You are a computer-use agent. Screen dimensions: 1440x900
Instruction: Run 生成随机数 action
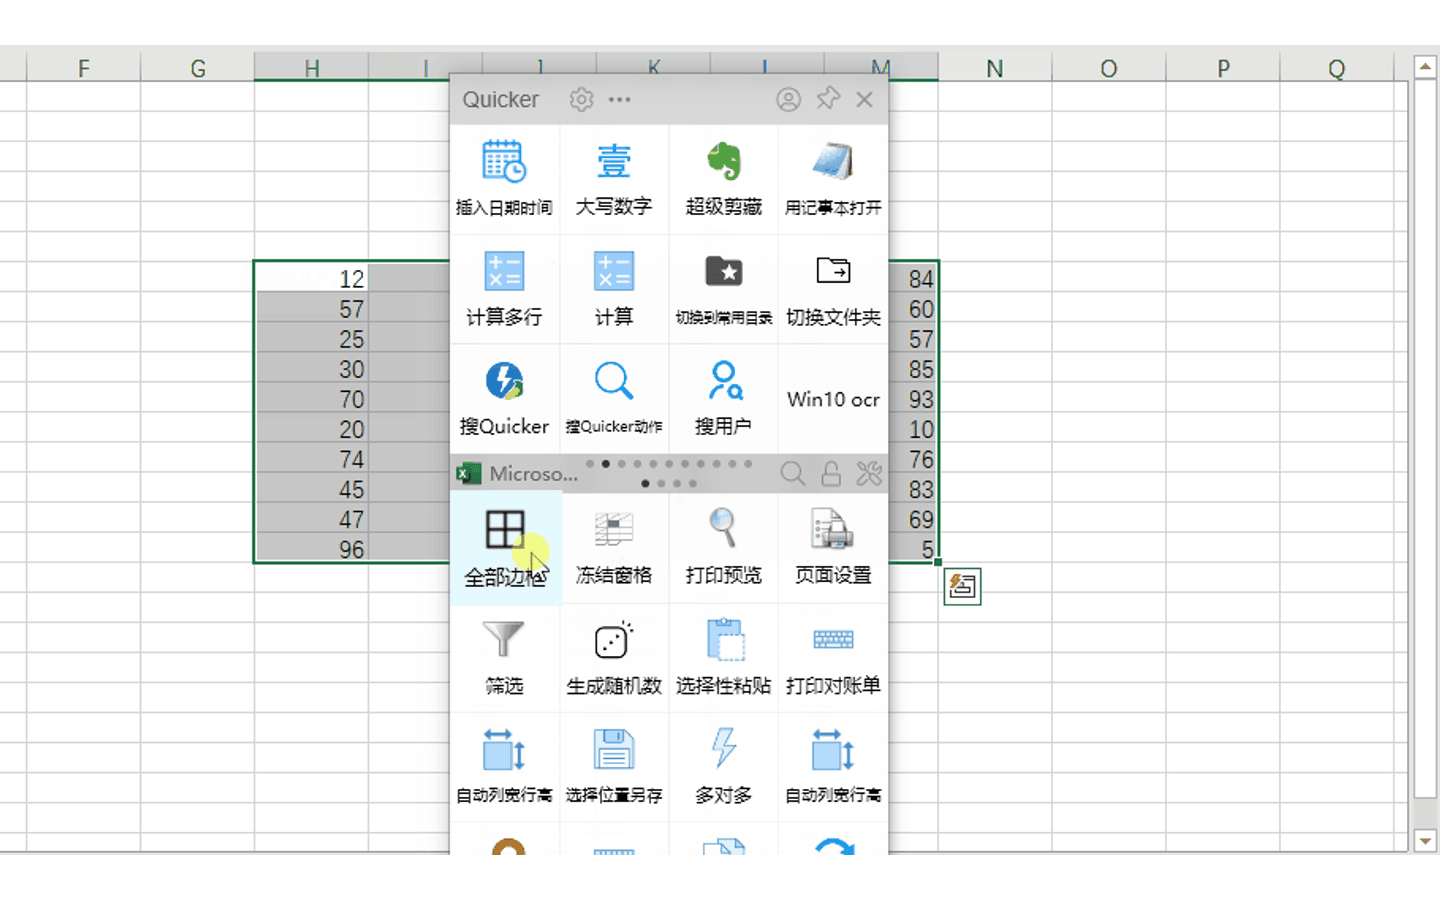pos(614,658)
